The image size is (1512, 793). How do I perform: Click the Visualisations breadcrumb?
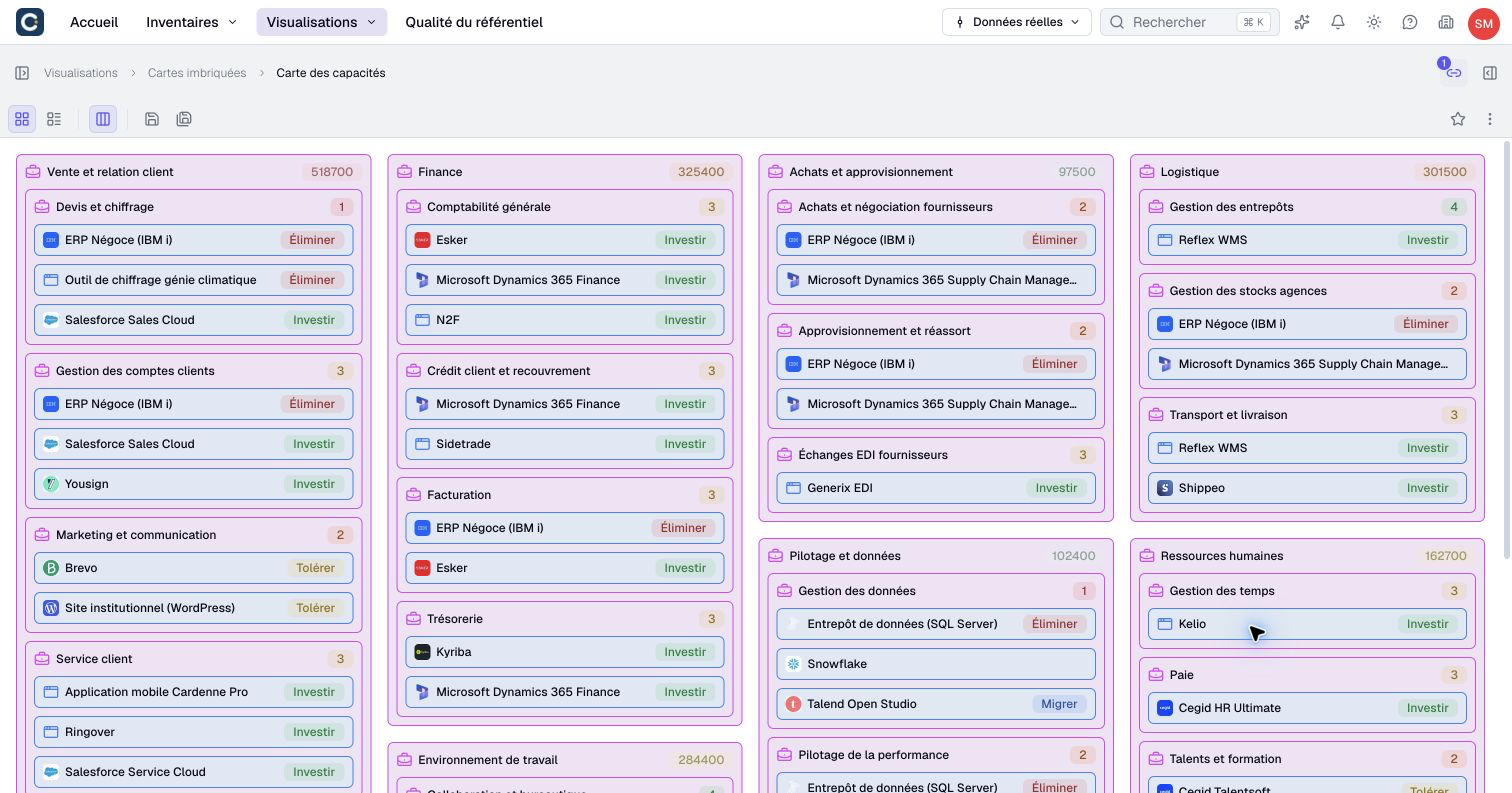point(81,73)
